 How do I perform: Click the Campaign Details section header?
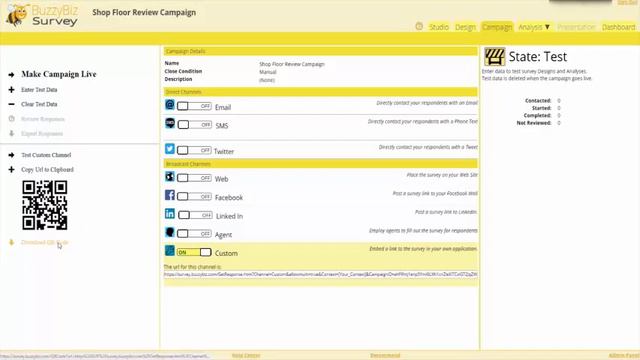point(320,51)
